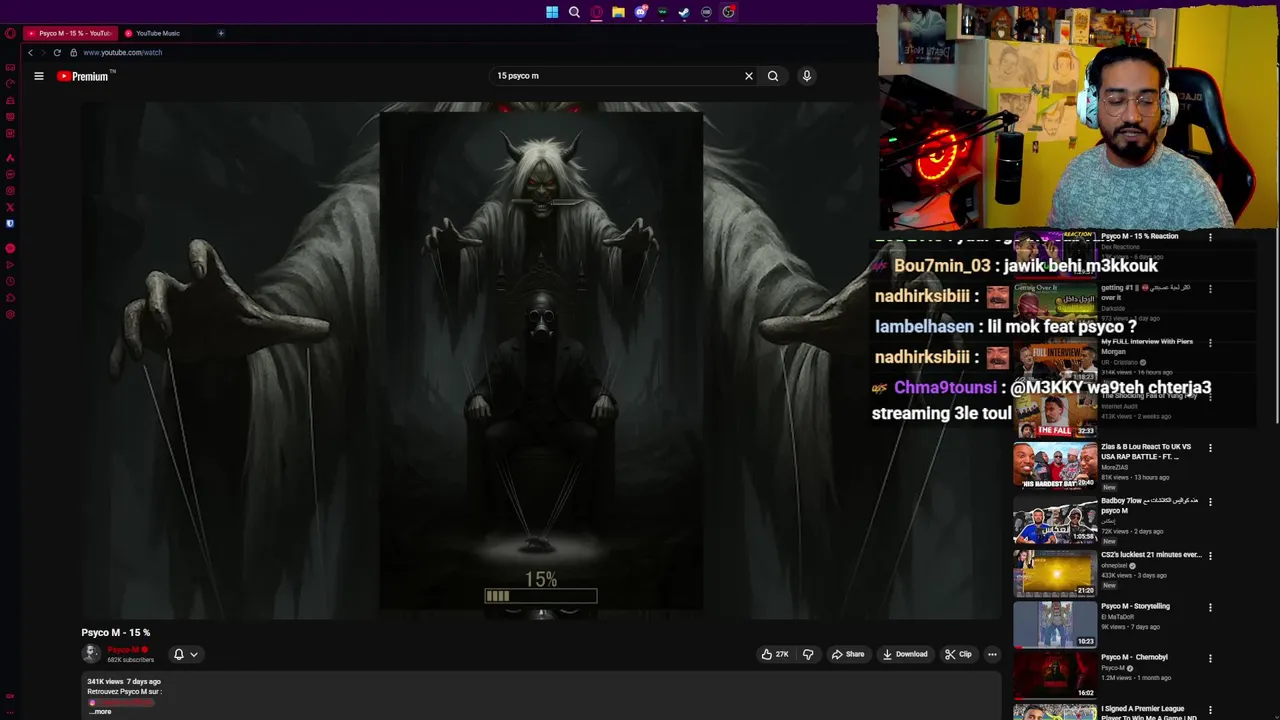Open 'Psyco M - Chernobyl' title link
The image size is (1280, 720).
[x=1134, y=657]
